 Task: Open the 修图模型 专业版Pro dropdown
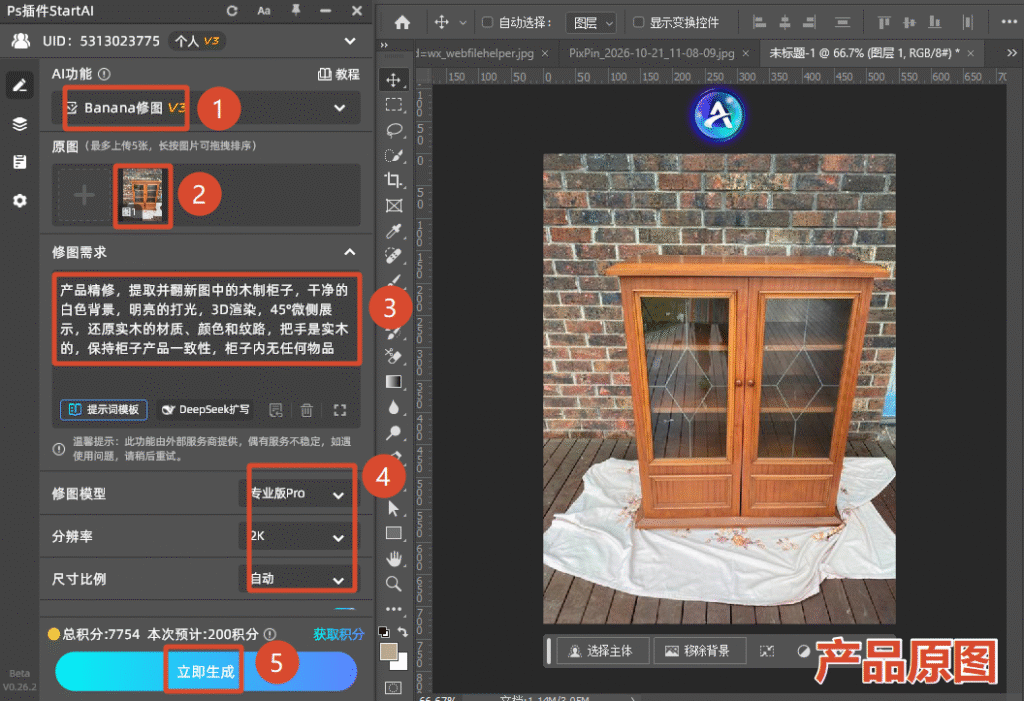point(299,494)
